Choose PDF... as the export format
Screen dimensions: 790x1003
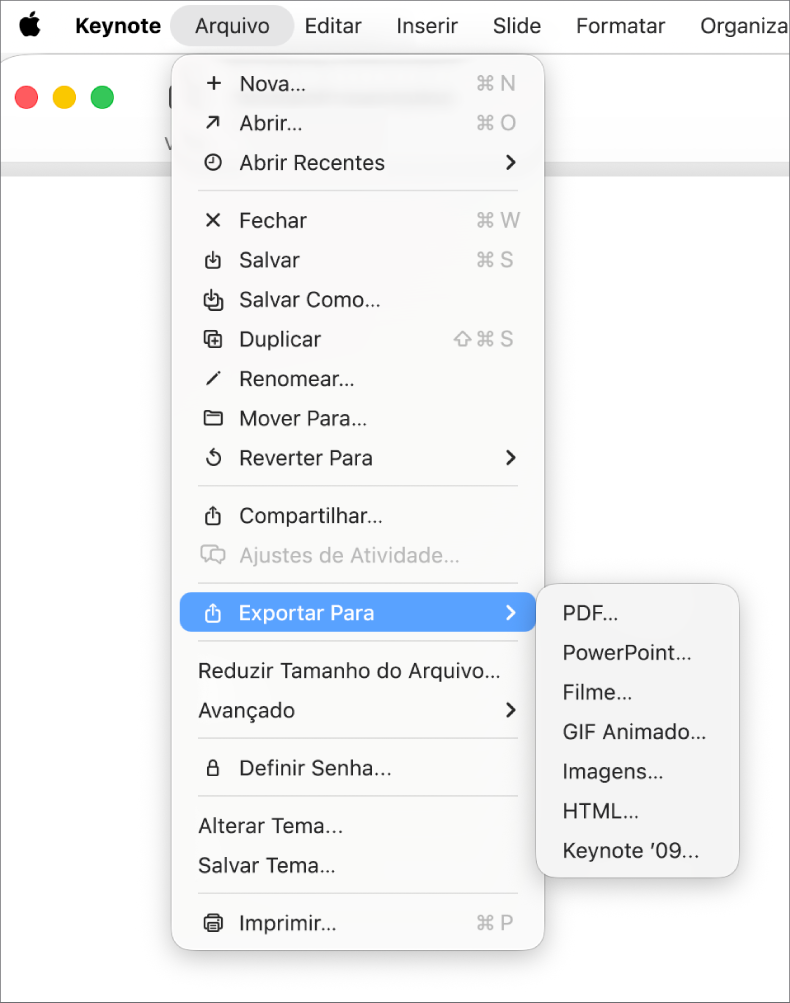590,613
